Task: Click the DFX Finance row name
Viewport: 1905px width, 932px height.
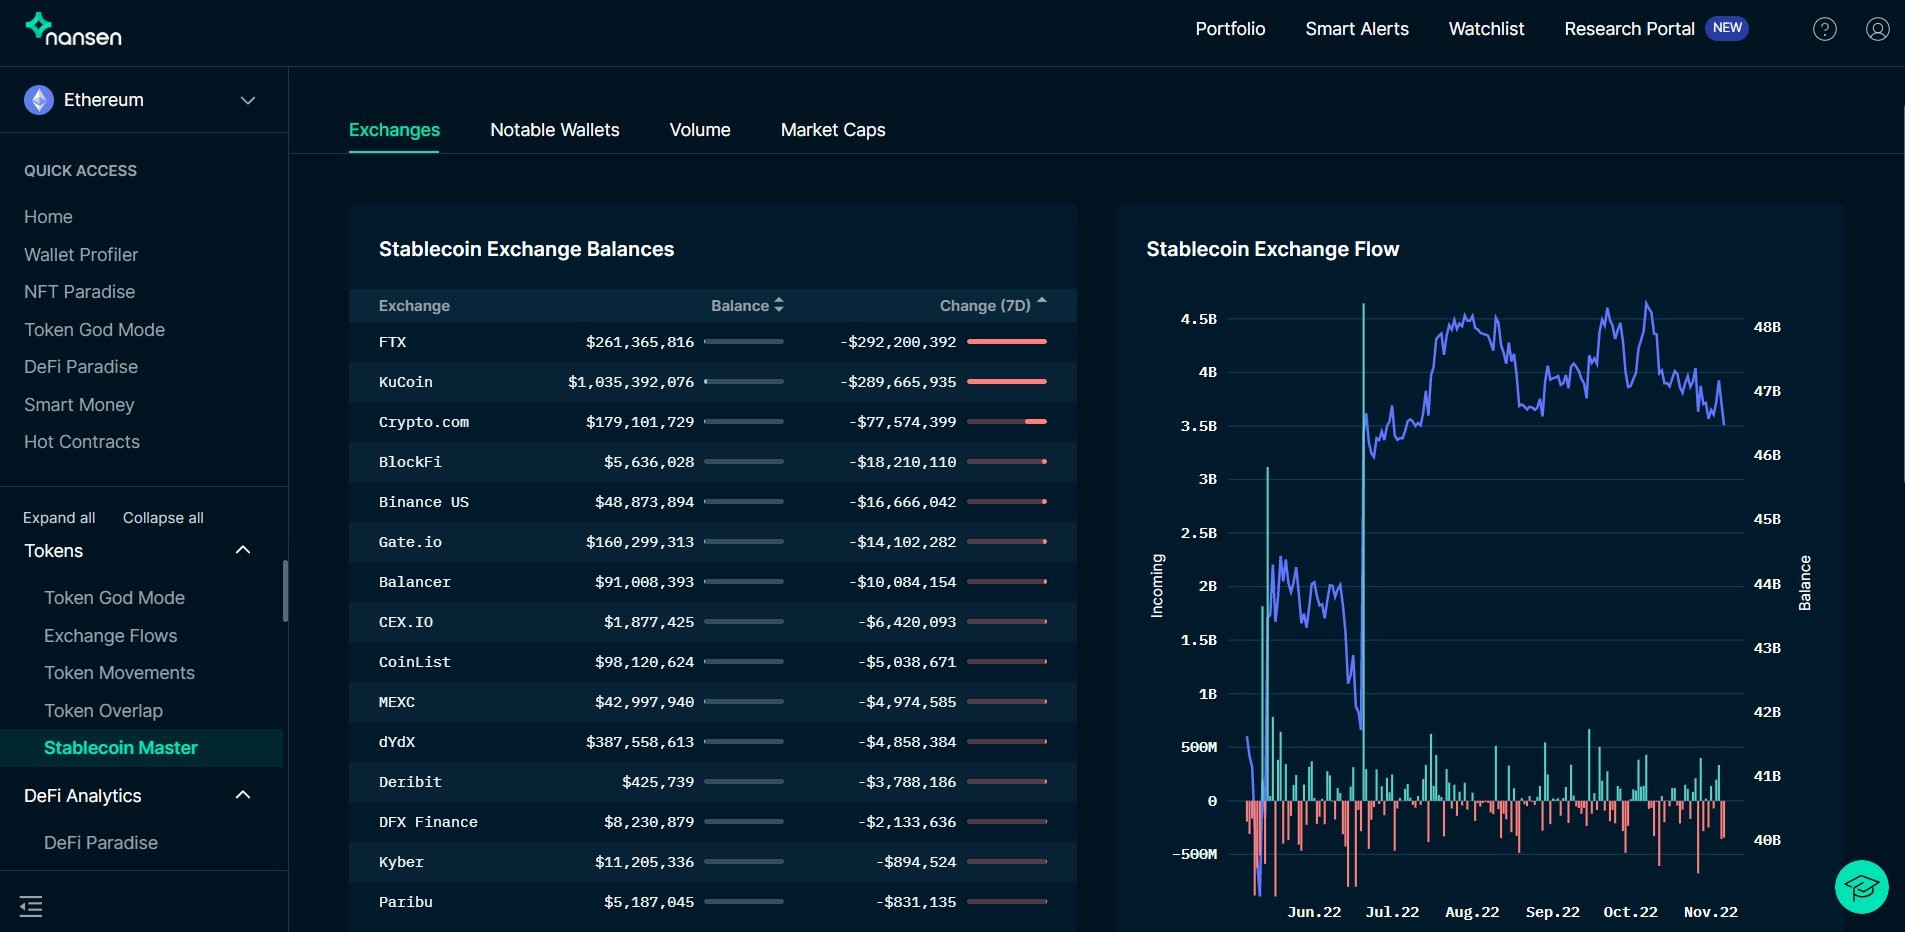Action: [x=428, y=822]
